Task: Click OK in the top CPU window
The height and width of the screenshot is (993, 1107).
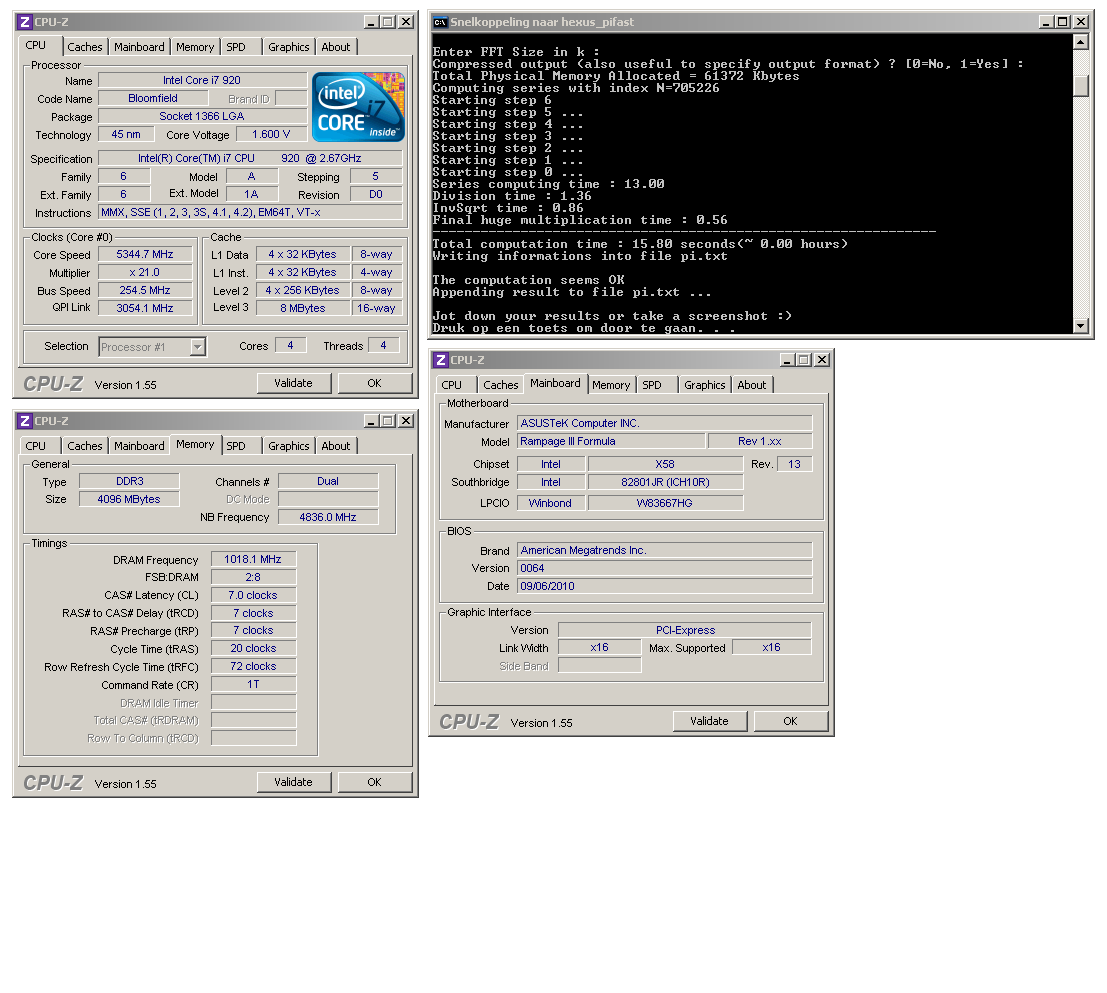Action: coord(374,383)
